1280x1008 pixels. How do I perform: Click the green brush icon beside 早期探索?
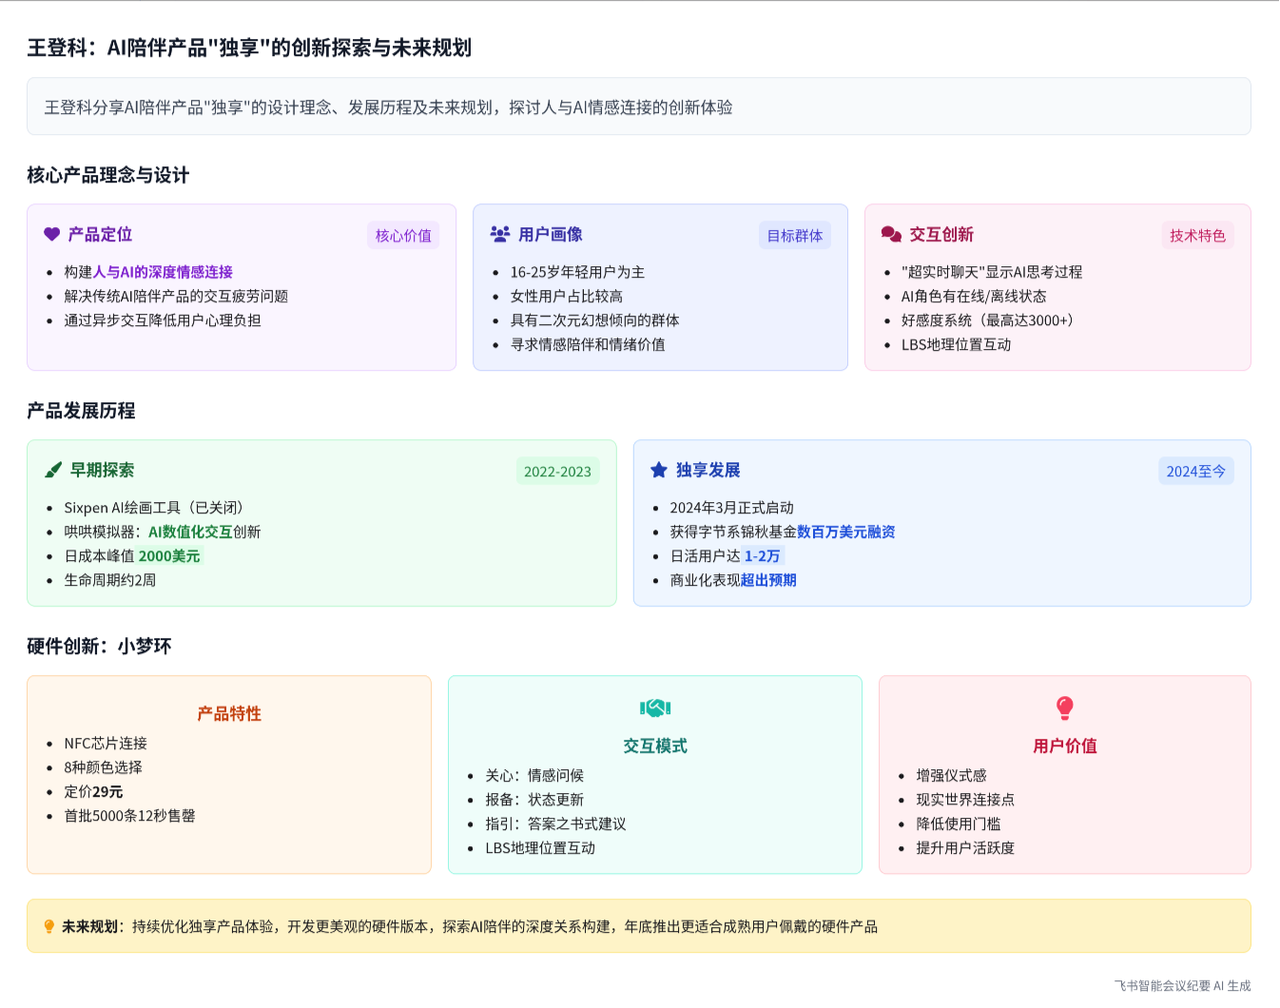pyautogui.click(x=53, y=470)
